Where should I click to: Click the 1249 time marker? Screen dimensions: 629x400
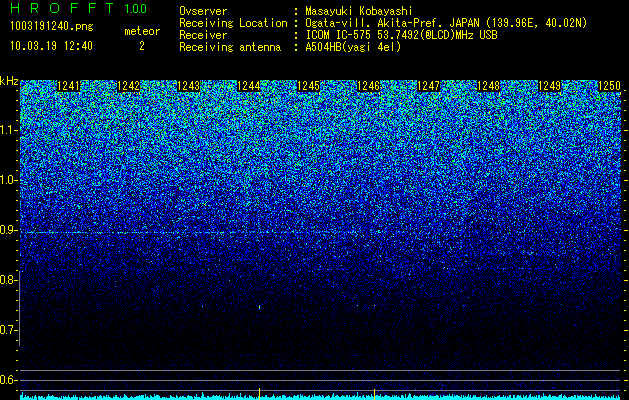(x=549, y=86)
